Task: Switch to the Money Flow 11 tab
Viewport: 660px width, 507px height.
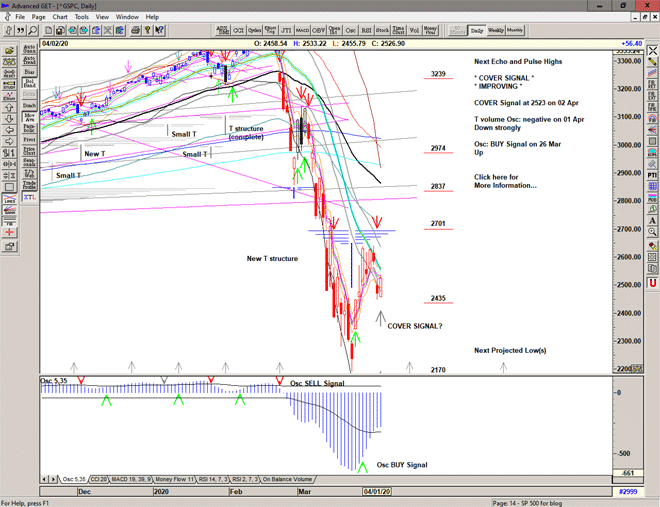Action: click(x=175, y=479)
